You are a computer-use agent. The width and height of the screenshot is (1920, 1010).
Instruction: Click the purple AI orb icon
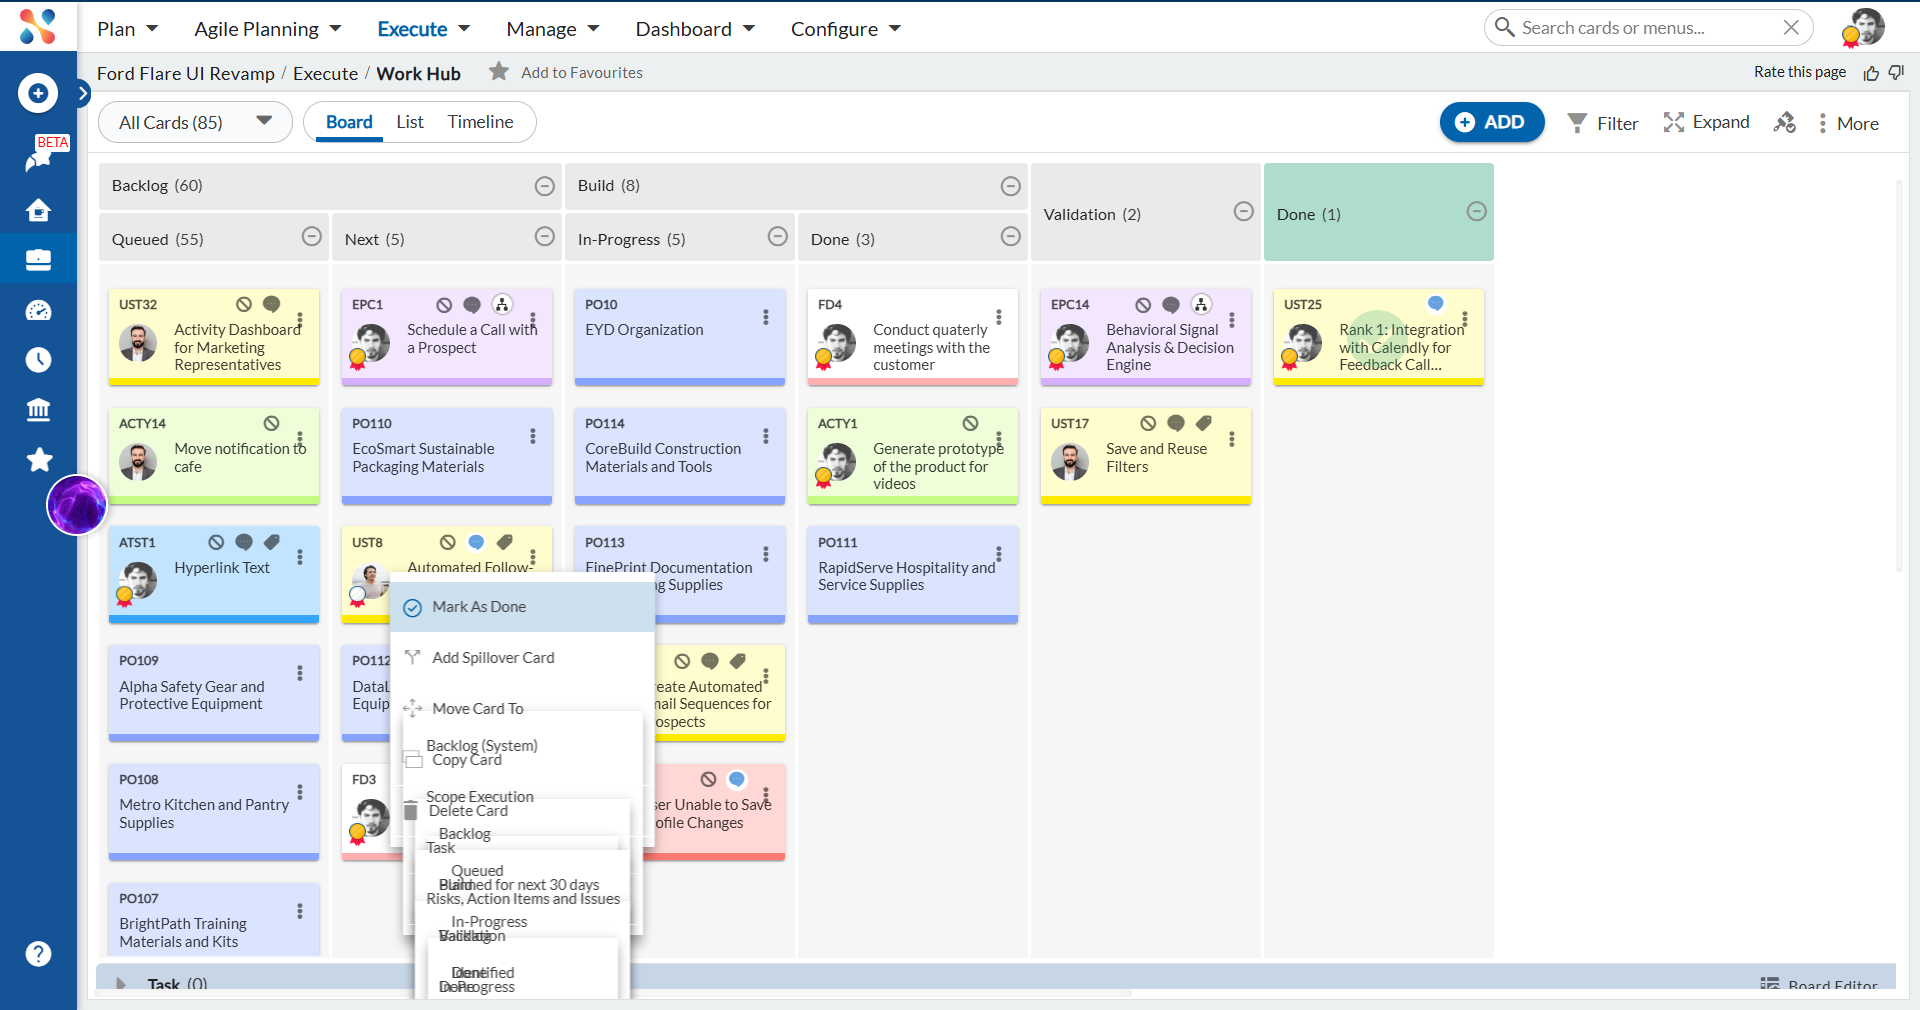(77, 505)
